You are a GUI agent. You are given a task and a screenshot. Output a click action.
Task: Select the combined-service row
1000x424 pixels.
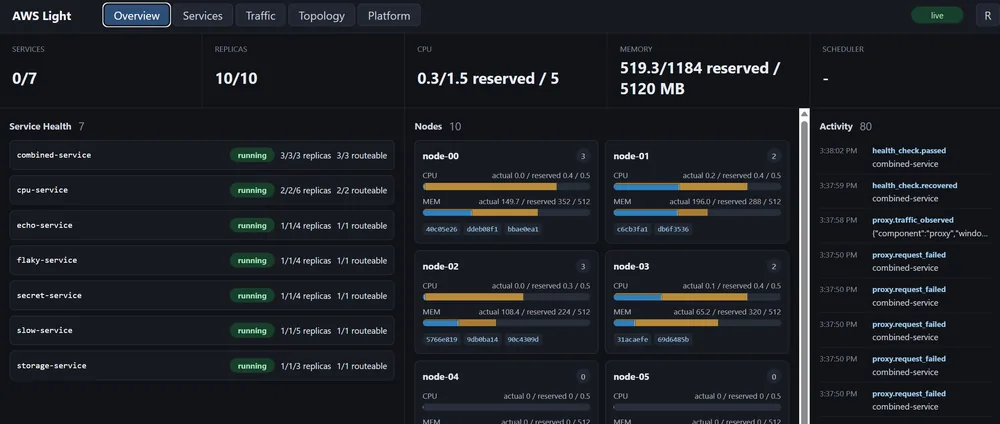pos(202,155)
